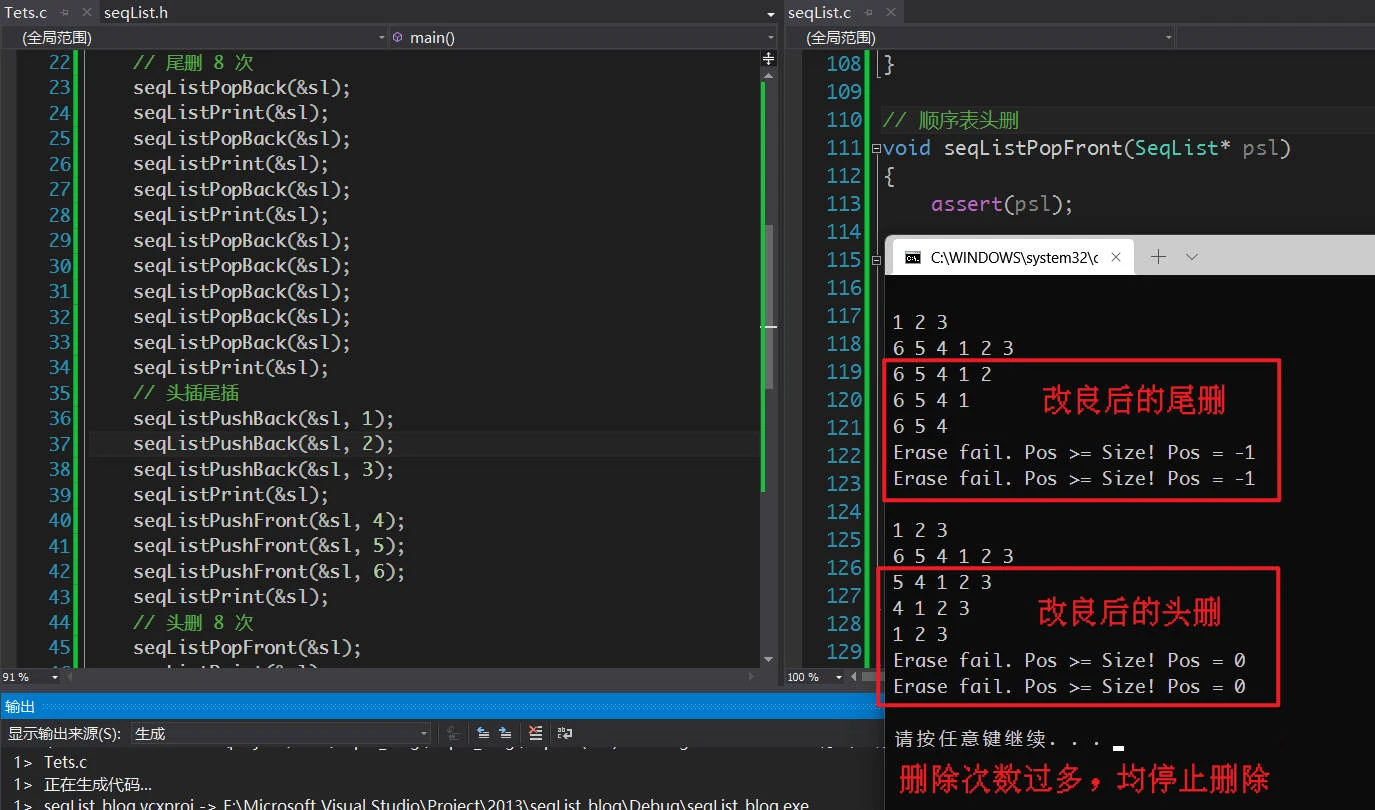The width and height of the screenshot is (1375, 810).
Task: Click output line '1> Tets.c'
Action: [50, 762]
